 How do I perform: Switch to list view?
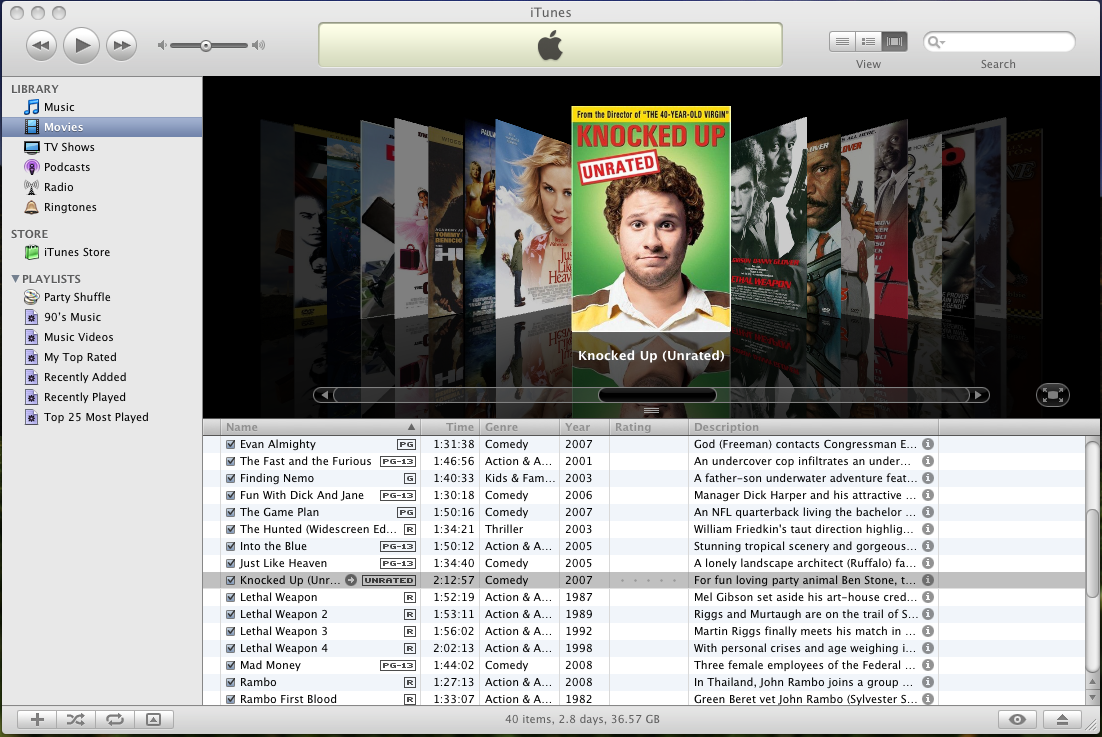click(x=843, y=41)
